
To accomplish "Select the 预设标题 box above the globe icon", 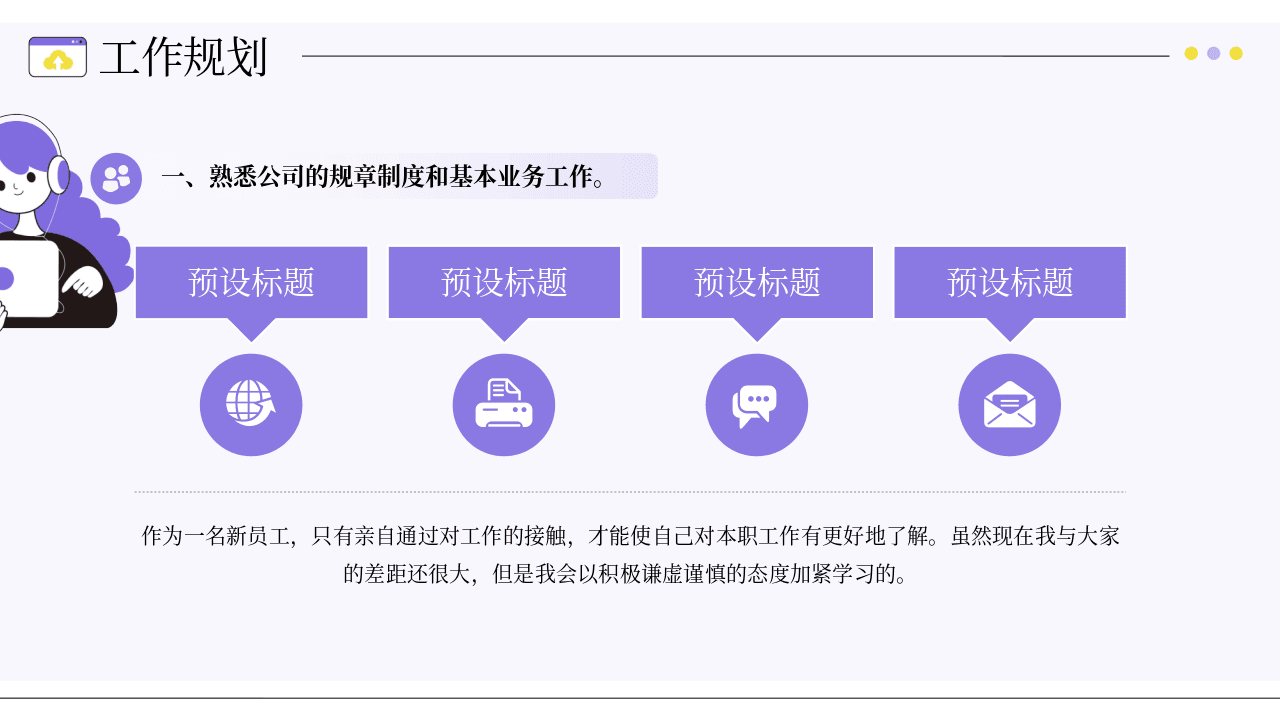I will tap(252, 283).
